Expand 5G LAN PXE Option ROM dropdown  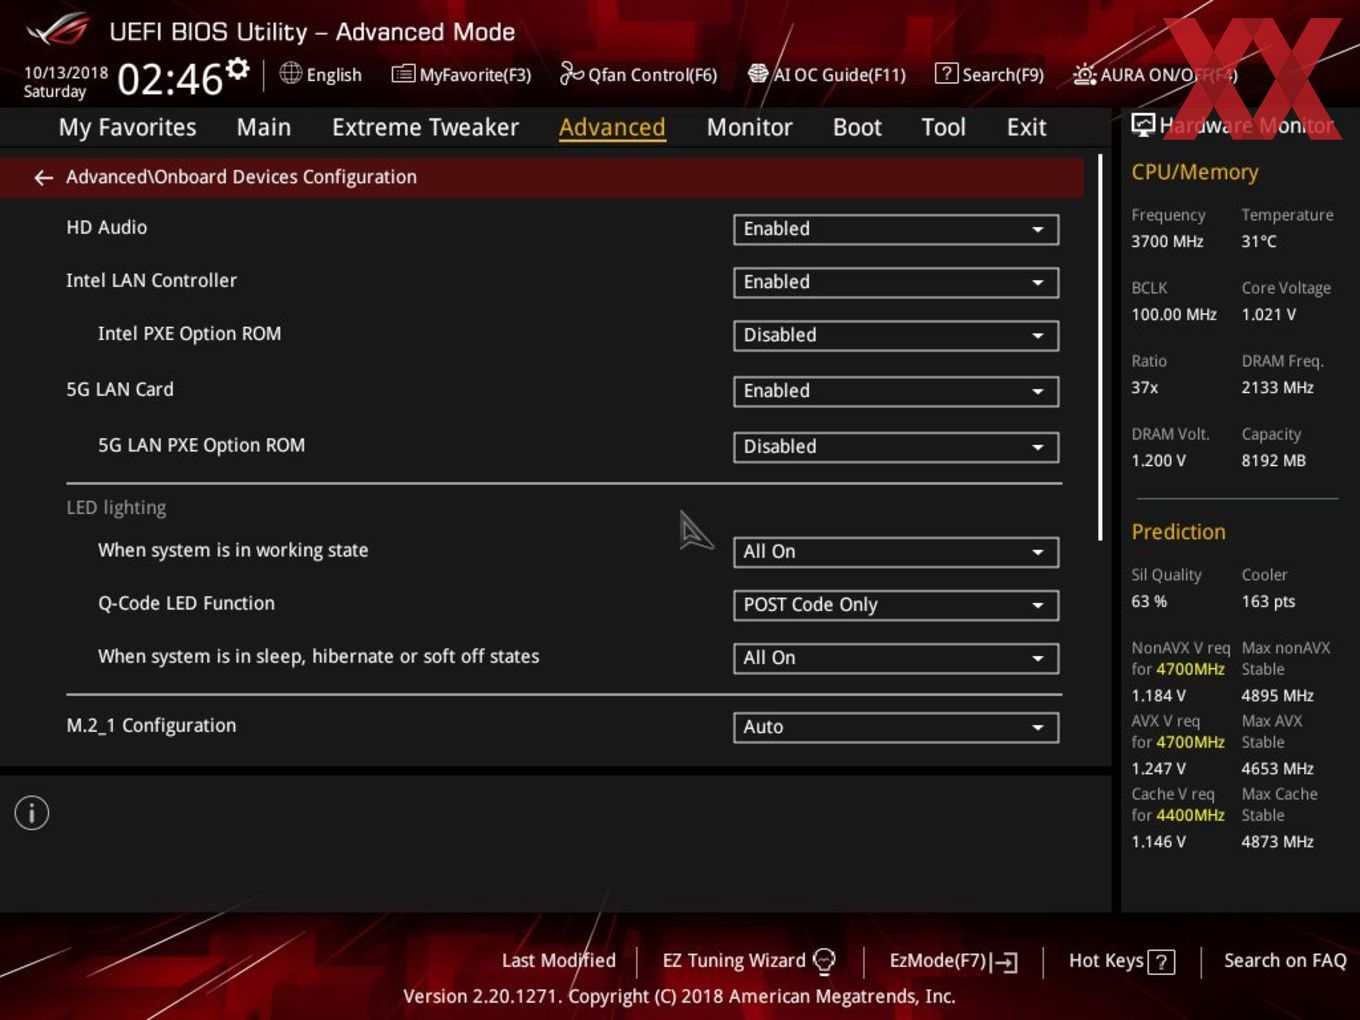[896, 447]
